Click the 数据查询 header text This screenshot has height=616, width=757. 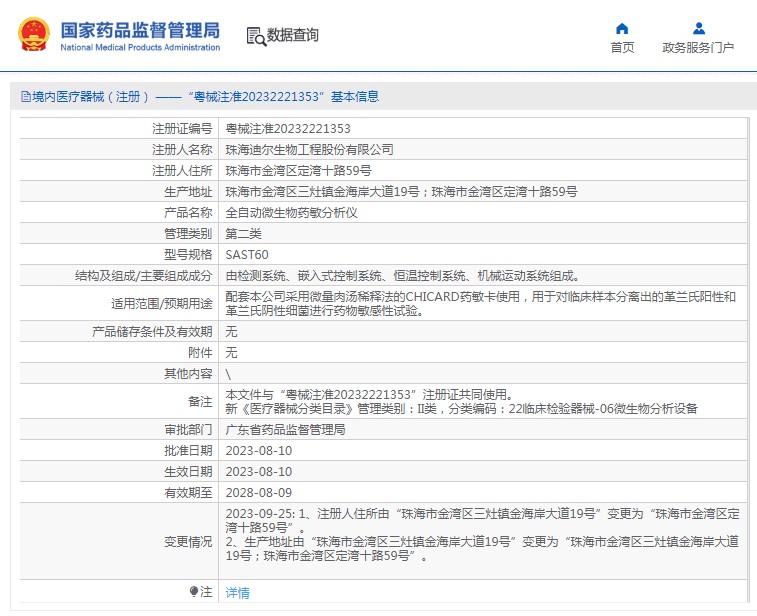[293, 36]
